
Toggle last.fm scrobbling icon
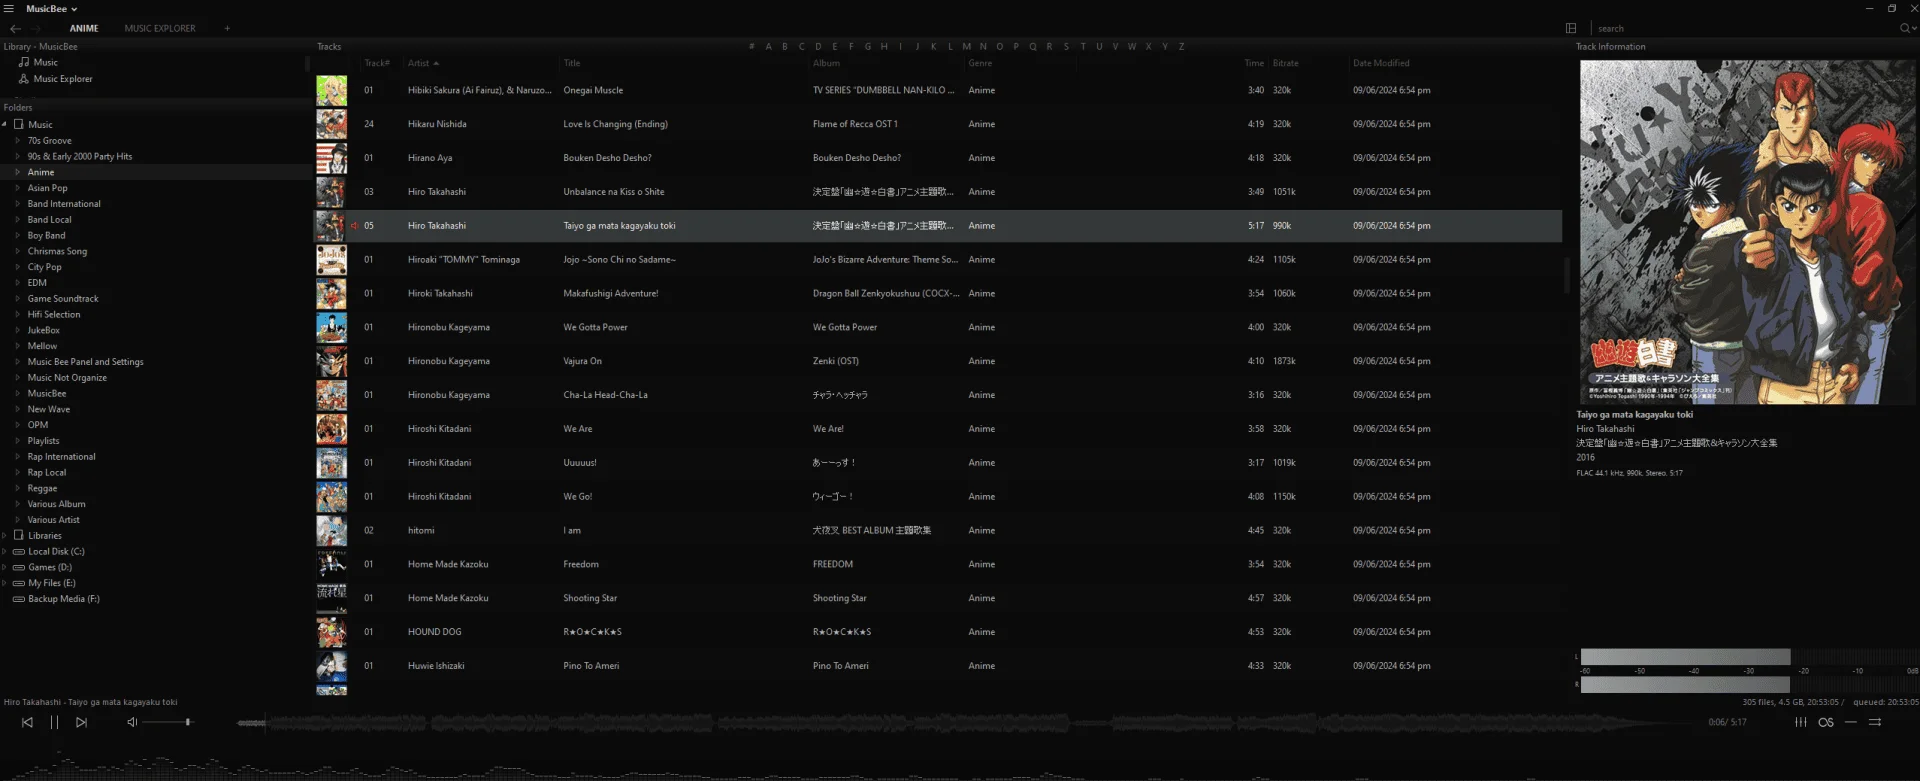coord(1826,722)
